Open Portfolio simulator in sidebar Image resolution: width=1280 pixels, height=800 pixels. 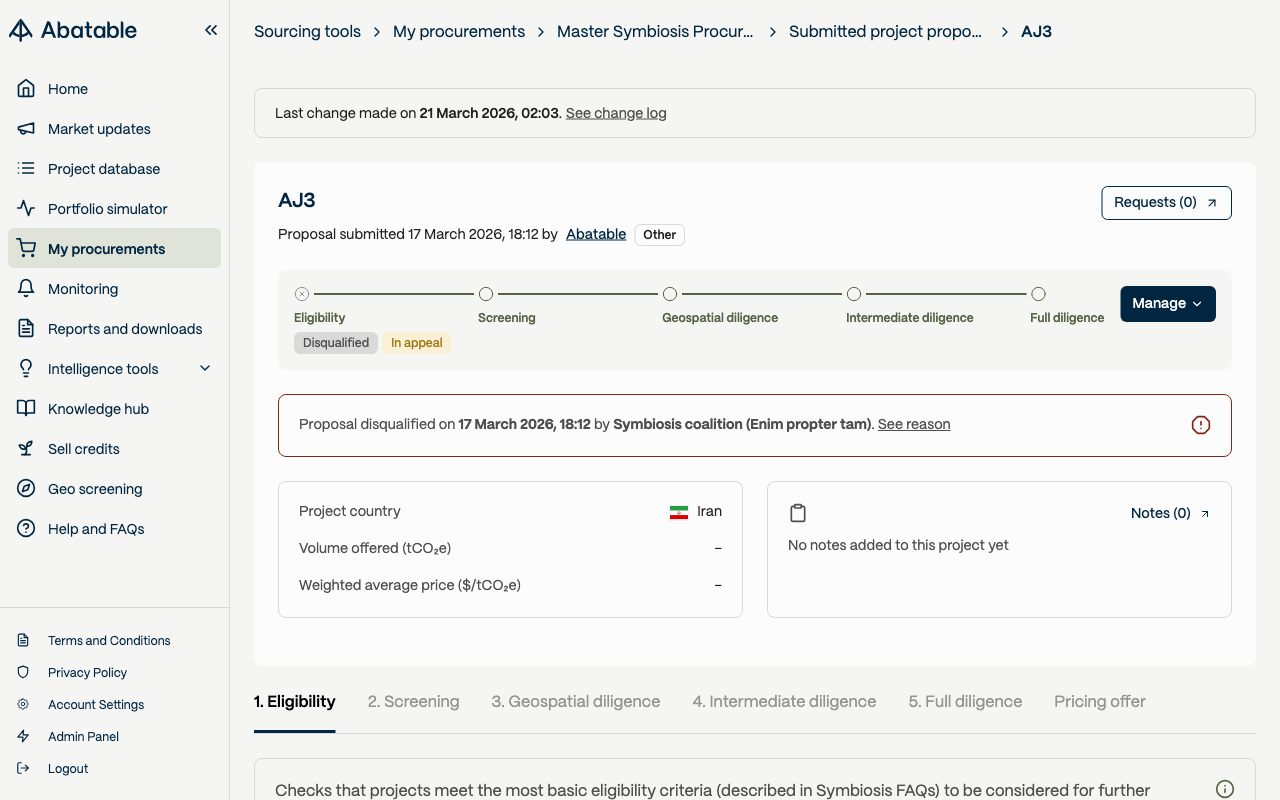tap(114, 209)
